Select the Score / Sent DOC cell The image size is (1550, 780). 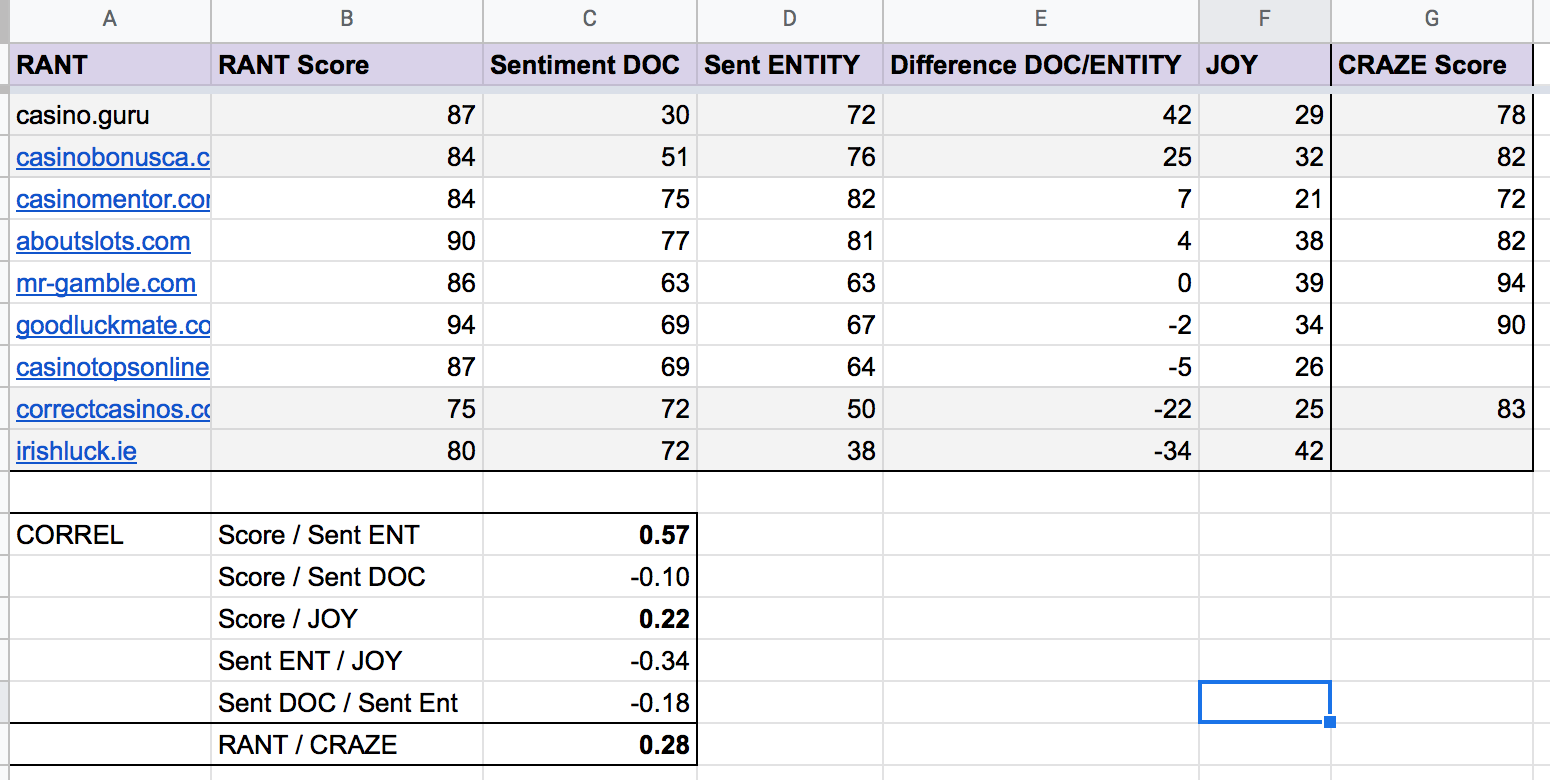(x=347, y=577)
